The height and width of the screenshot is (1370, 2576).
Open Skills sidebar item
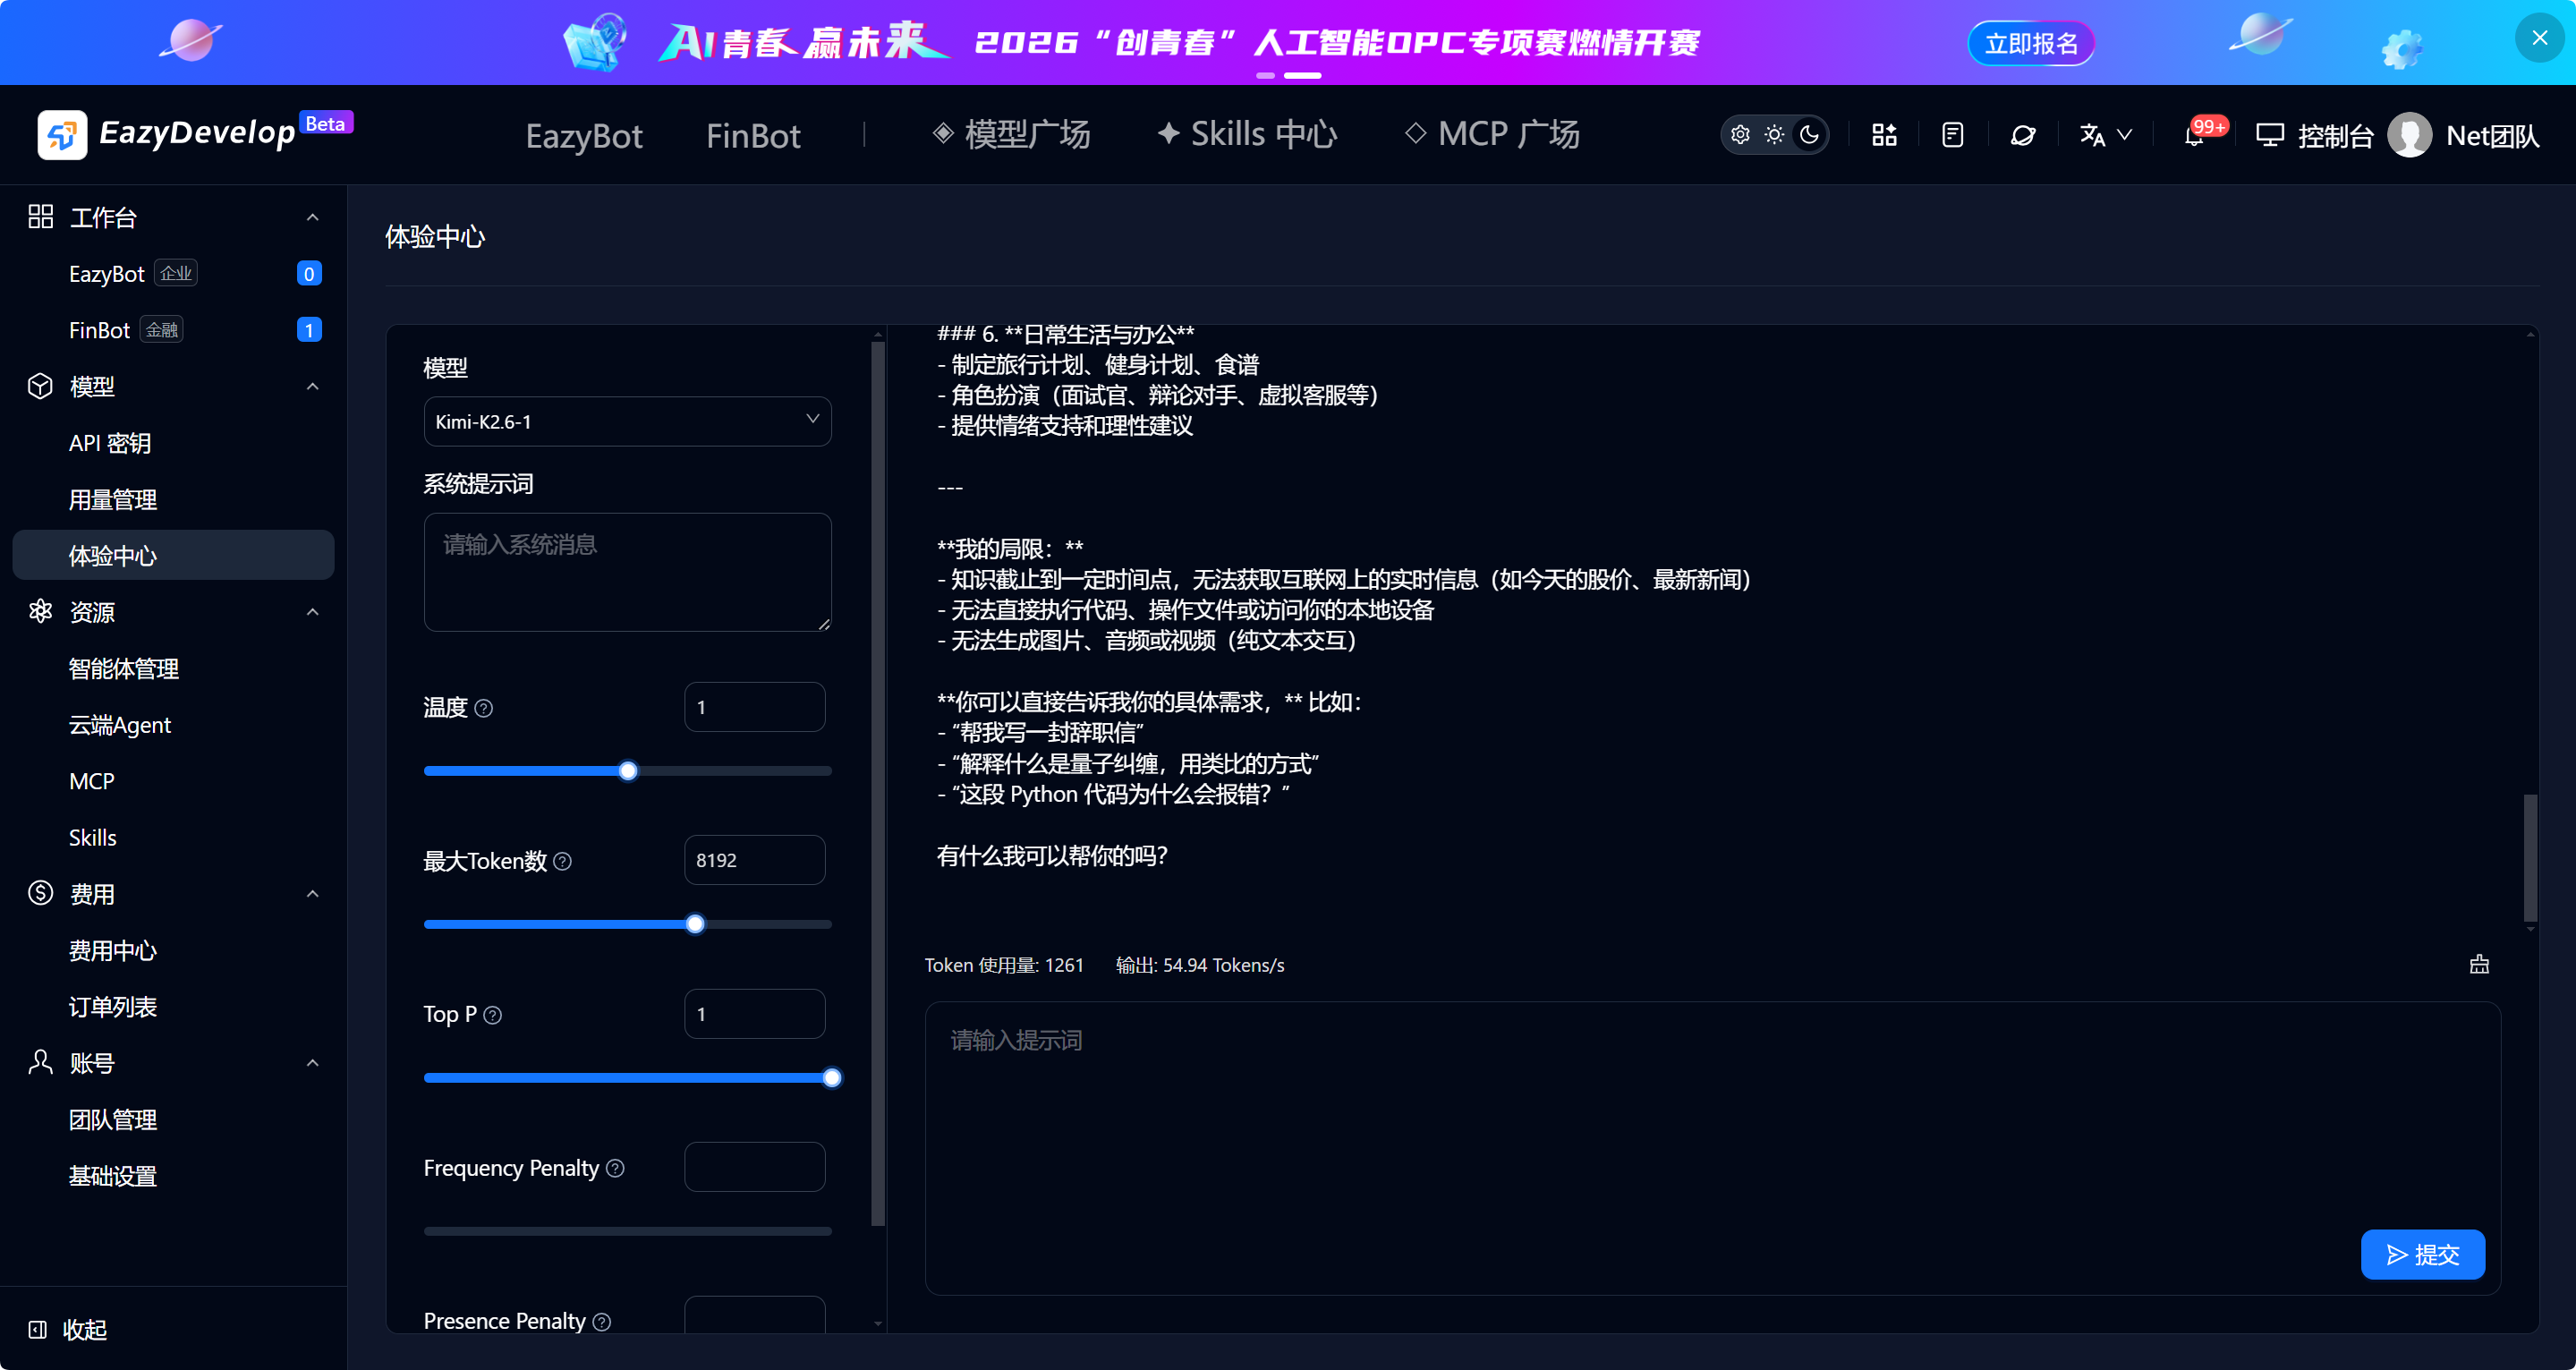[173, 838]
